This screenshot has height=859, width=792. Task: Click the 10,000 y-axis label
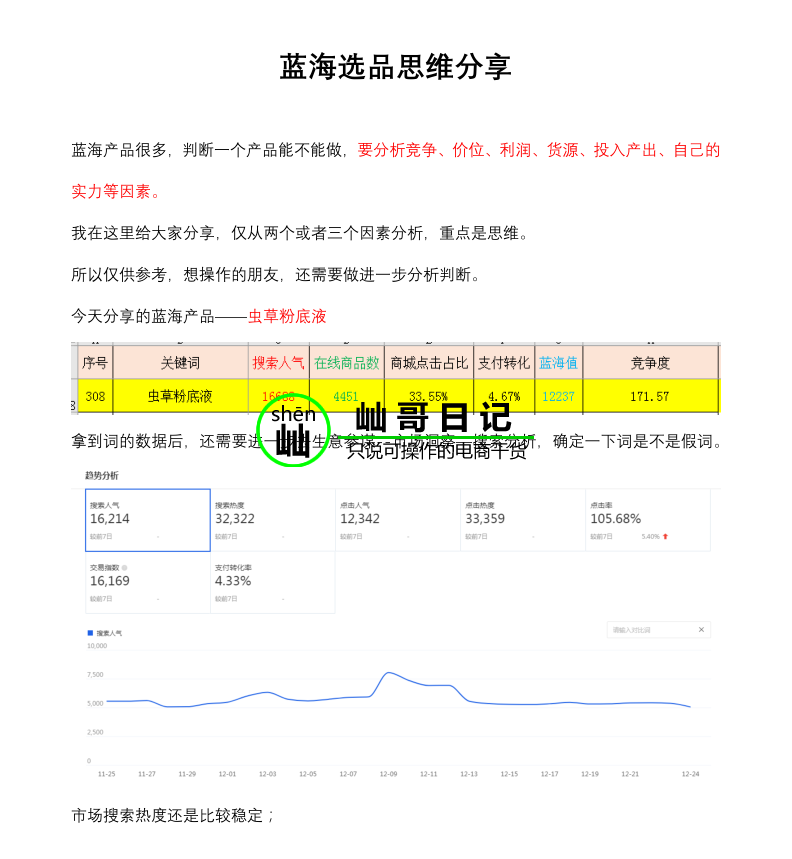click(97, 646)
